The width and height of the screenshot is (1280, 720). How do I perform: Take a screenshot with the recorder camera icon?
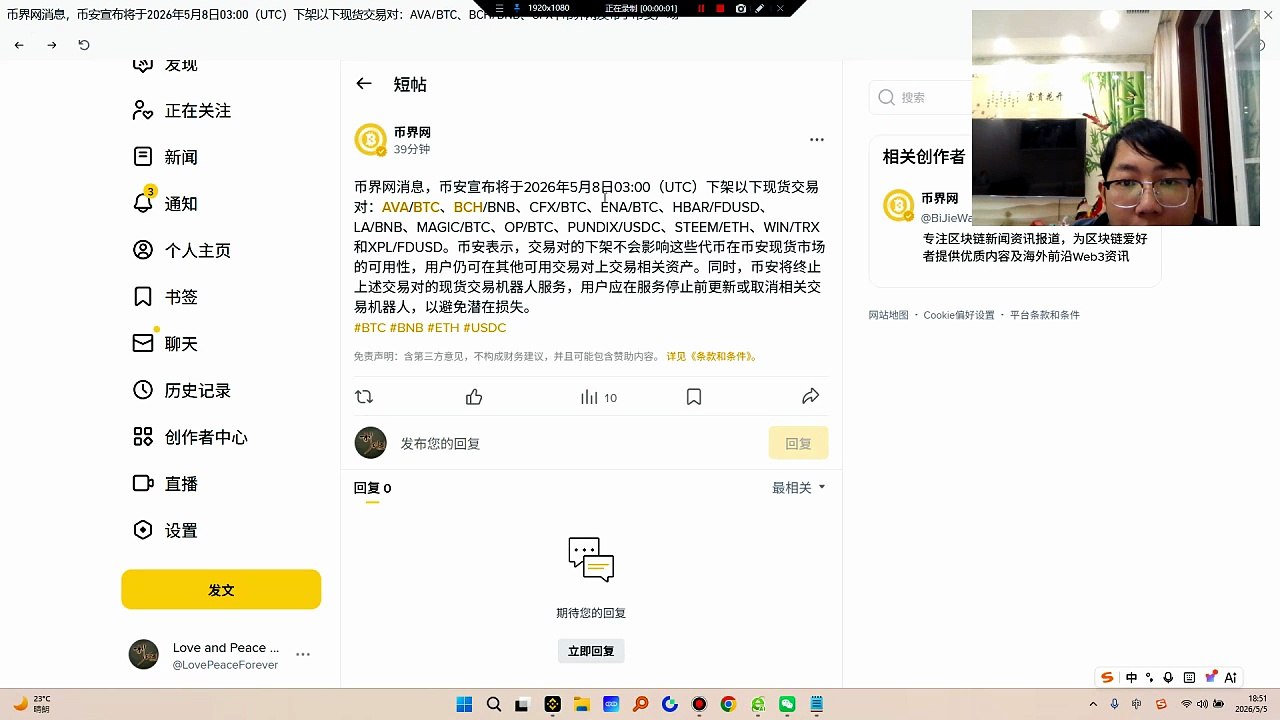pos(740,8)
